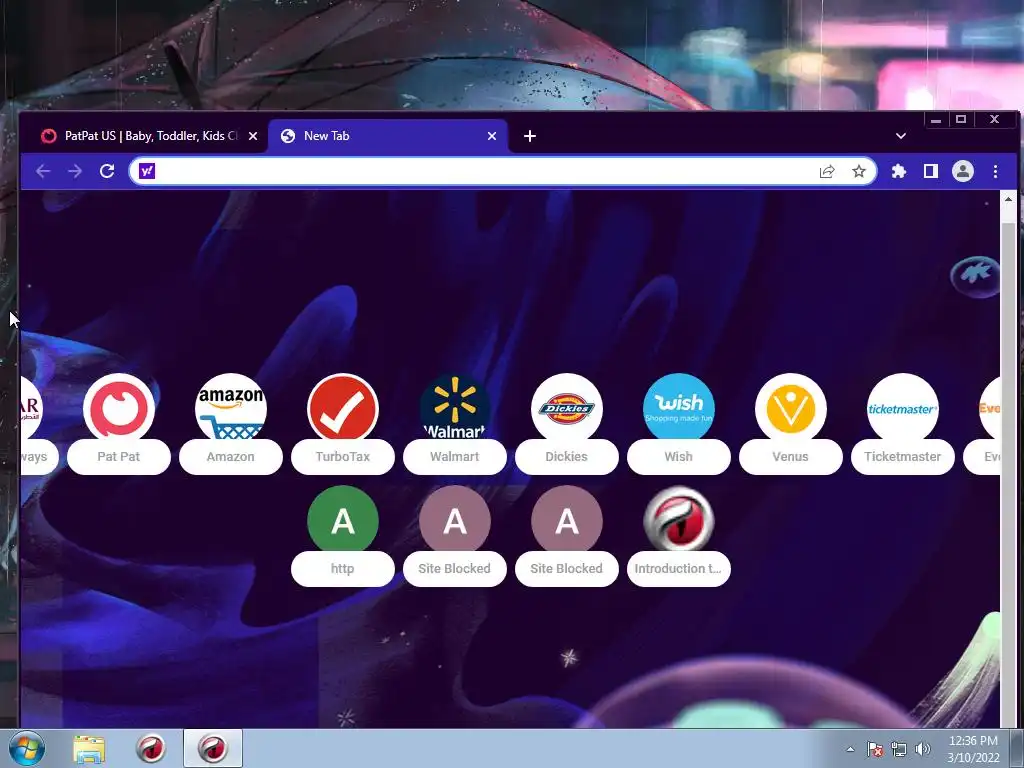Open the network tray icon
This screenshot has height=768, width=1024.
pos(899,749)
